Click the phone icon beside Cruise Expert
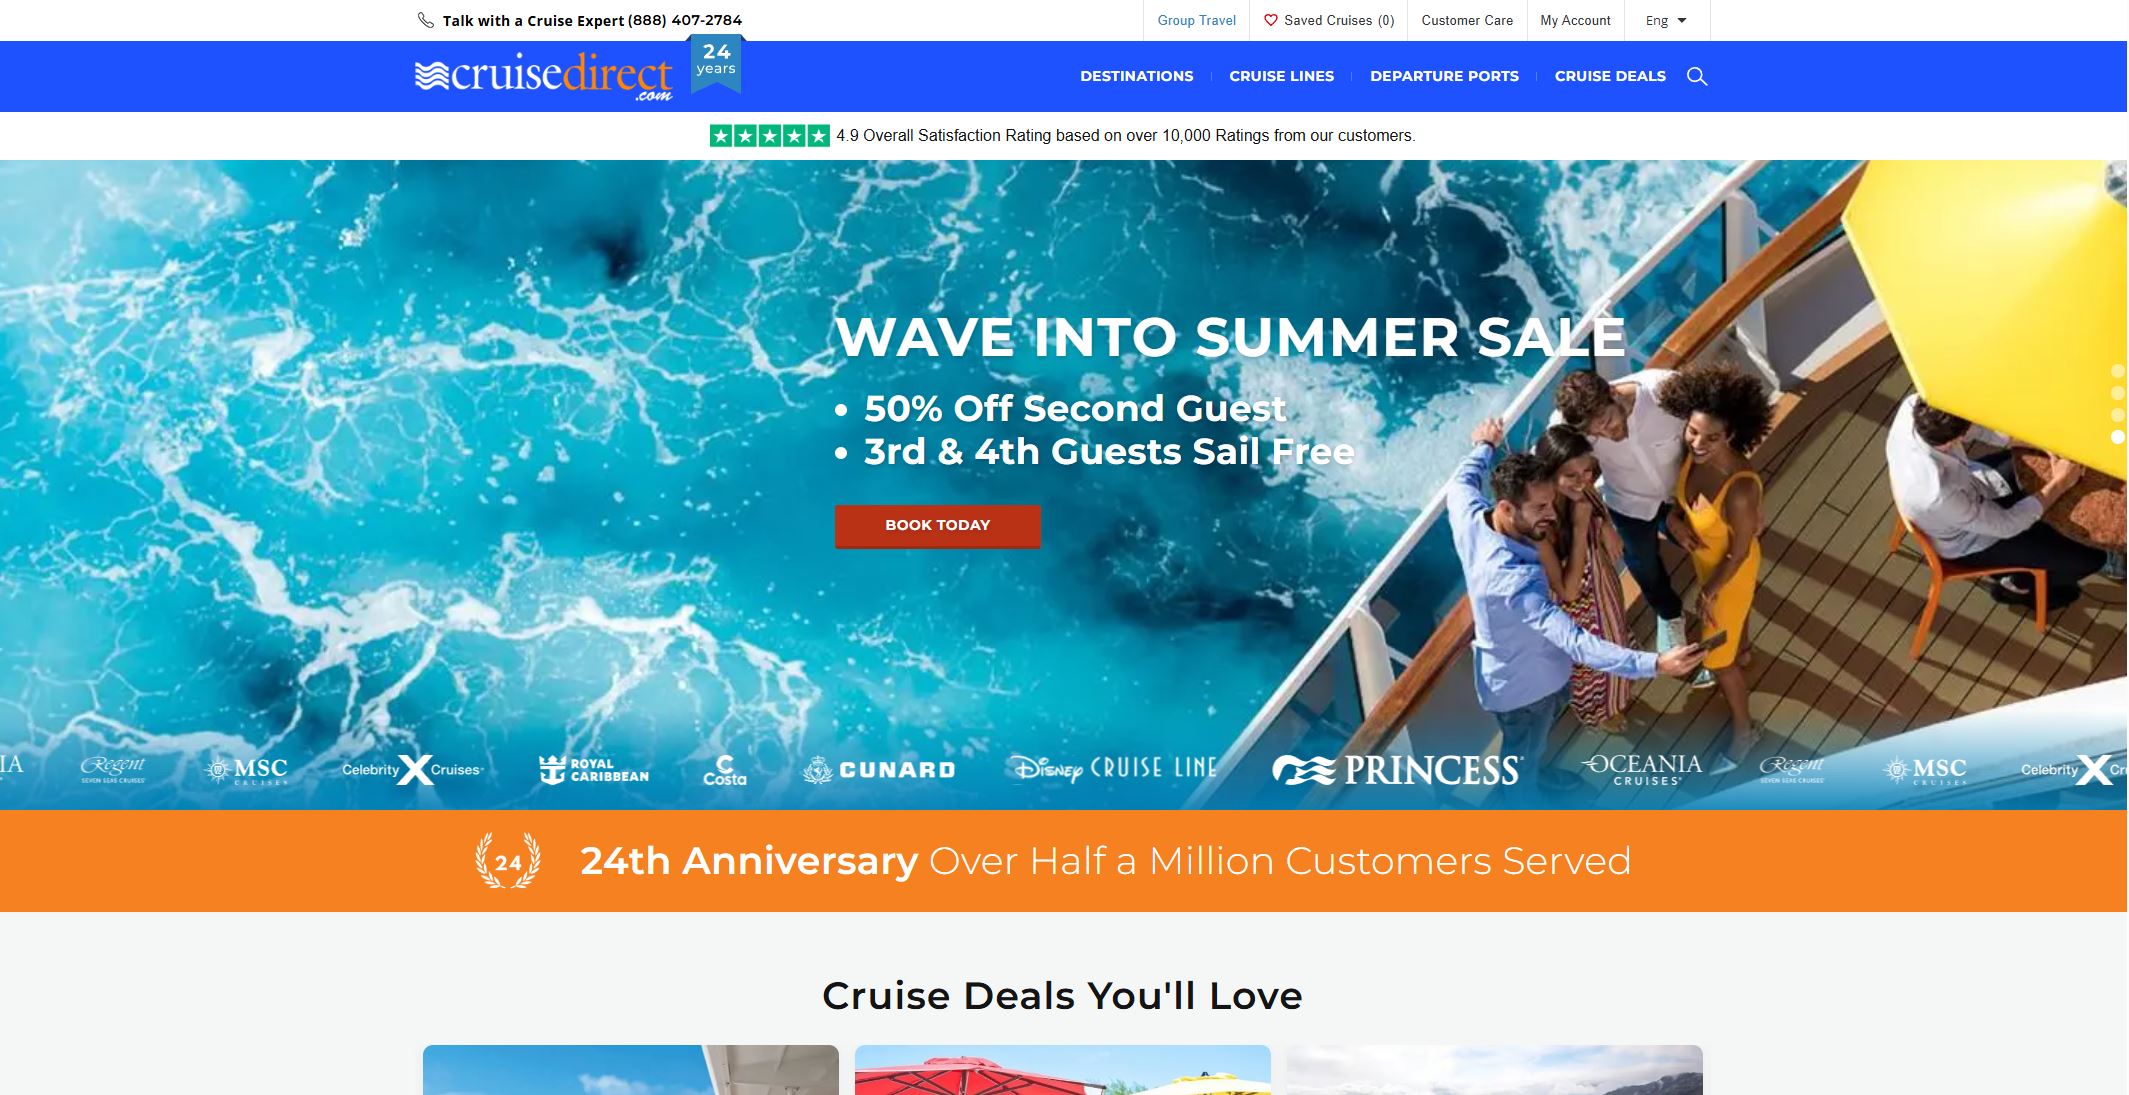This screenshot has width=2129, height=1095. [426, 20]
